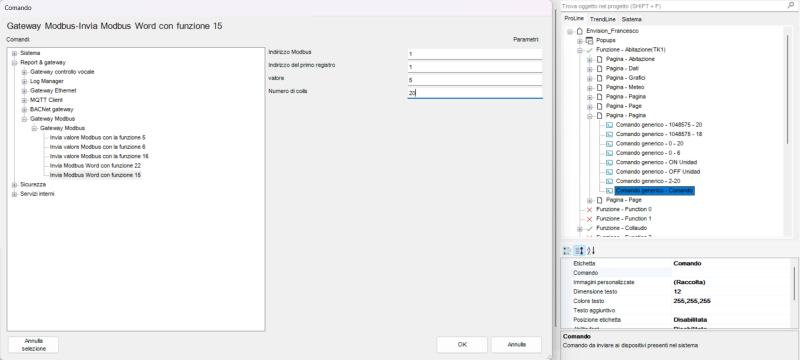The image size is (800, 360).
Task: Click the middle property grid sort icon
Action: click(x=579, y=250)
